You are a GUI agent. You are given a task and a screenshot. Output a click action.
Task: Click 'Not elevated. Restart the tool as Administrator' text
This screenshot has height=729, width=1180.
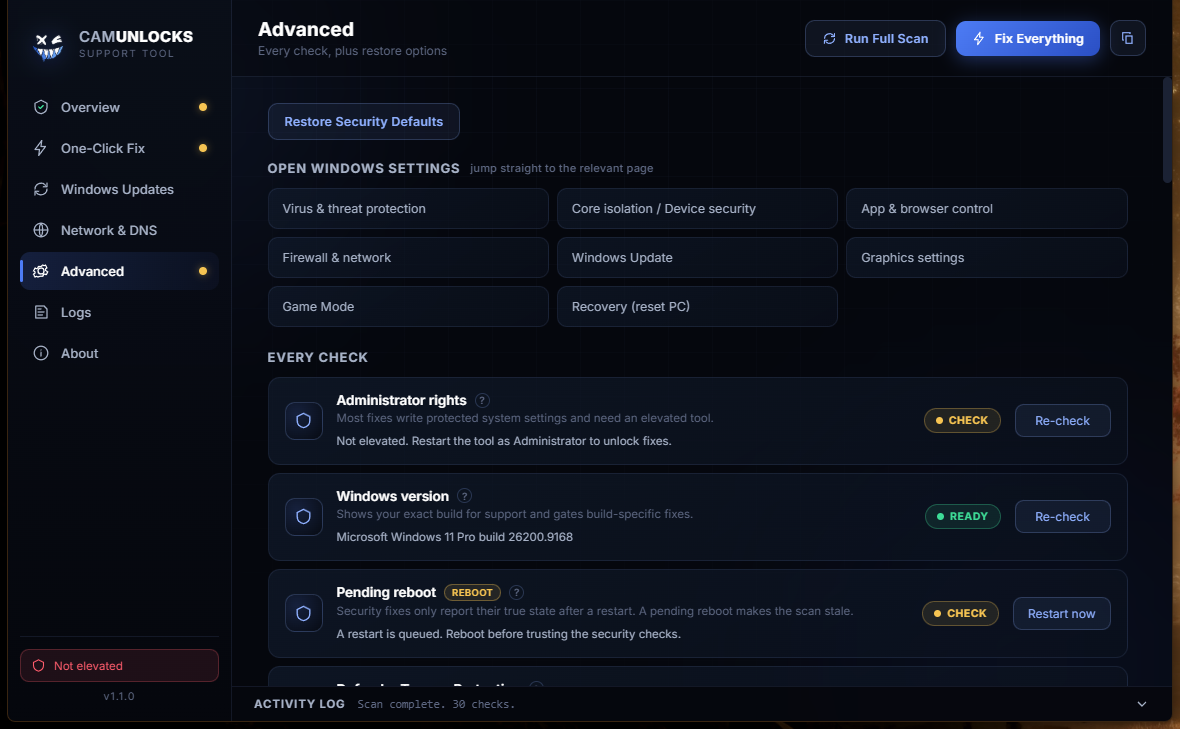click(x=503, y=441)
